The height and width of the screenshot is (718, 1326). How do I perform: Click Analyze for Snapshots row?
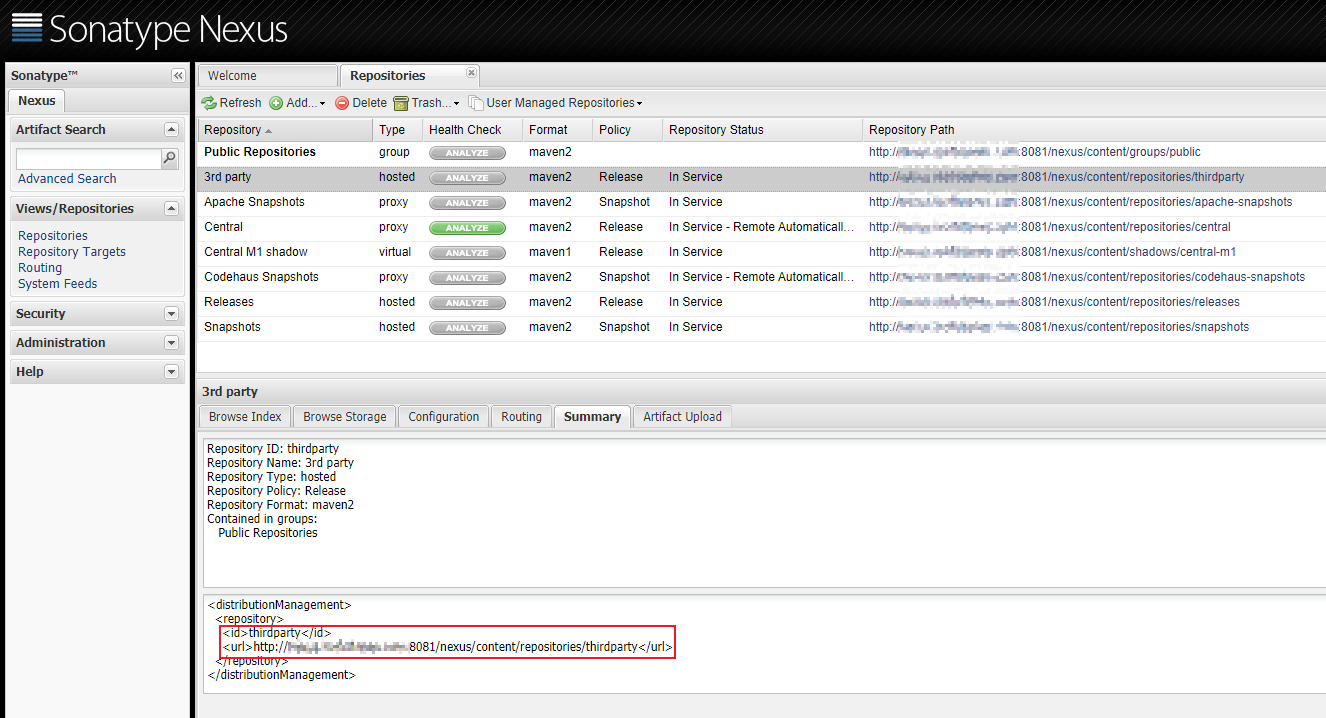(x=467, y=328)
